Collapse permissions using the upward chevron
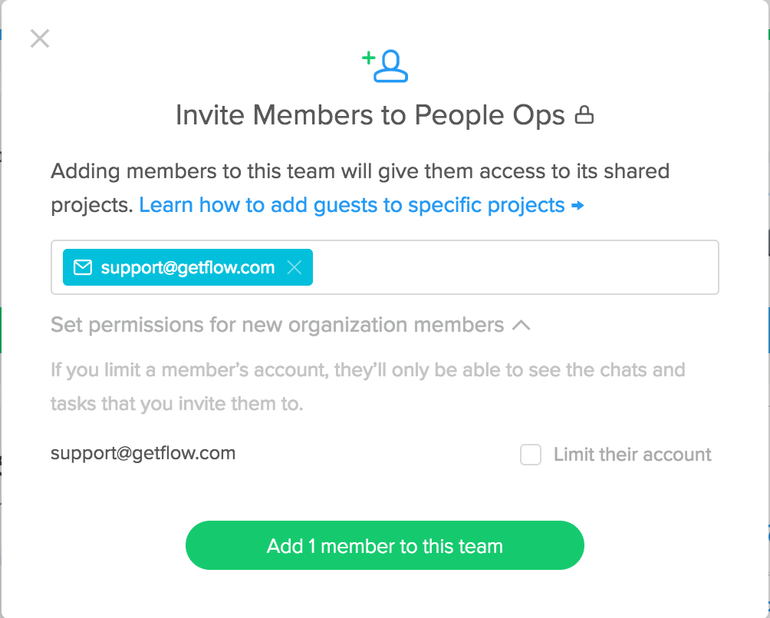770x618 pixels. (521, 325)
